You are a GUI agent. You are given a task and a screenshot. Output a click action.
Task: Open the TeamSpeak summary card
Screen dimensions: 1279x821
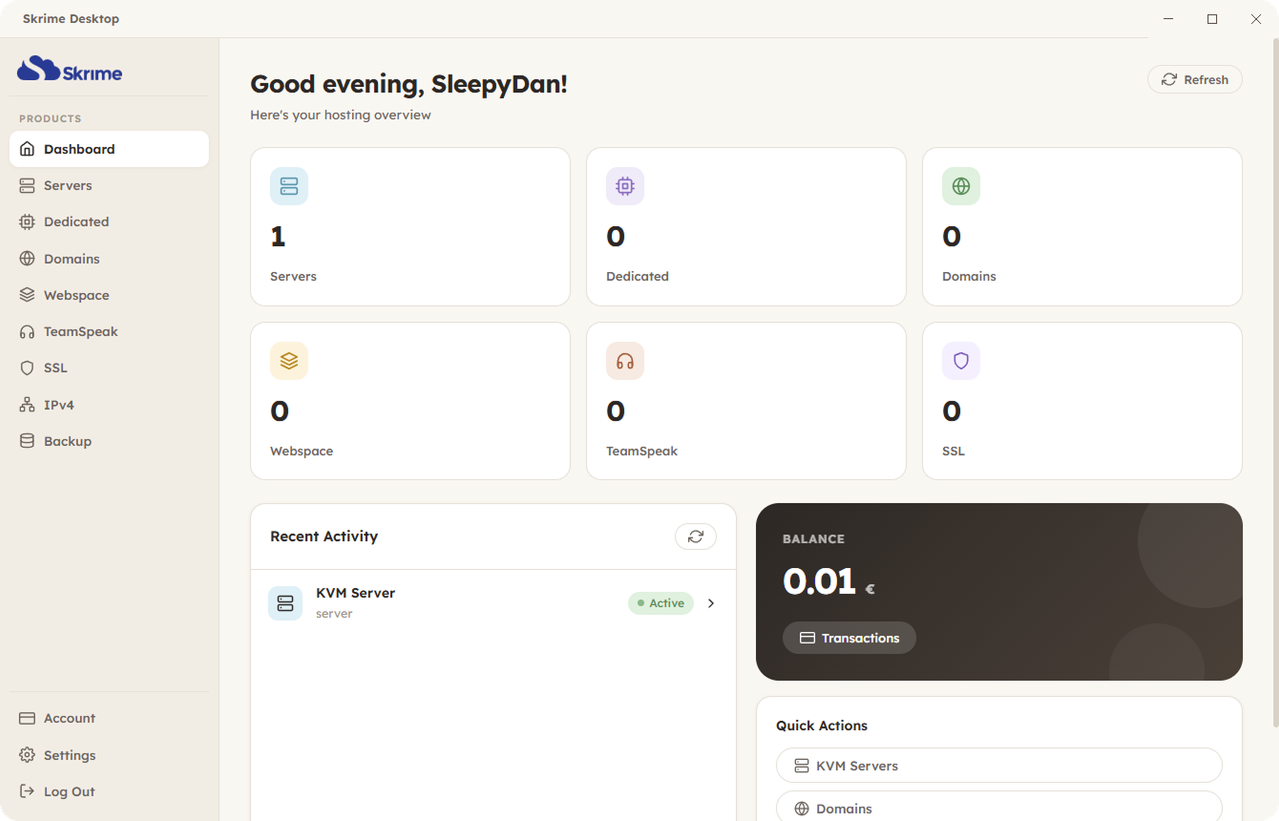(x=746, y=401)
